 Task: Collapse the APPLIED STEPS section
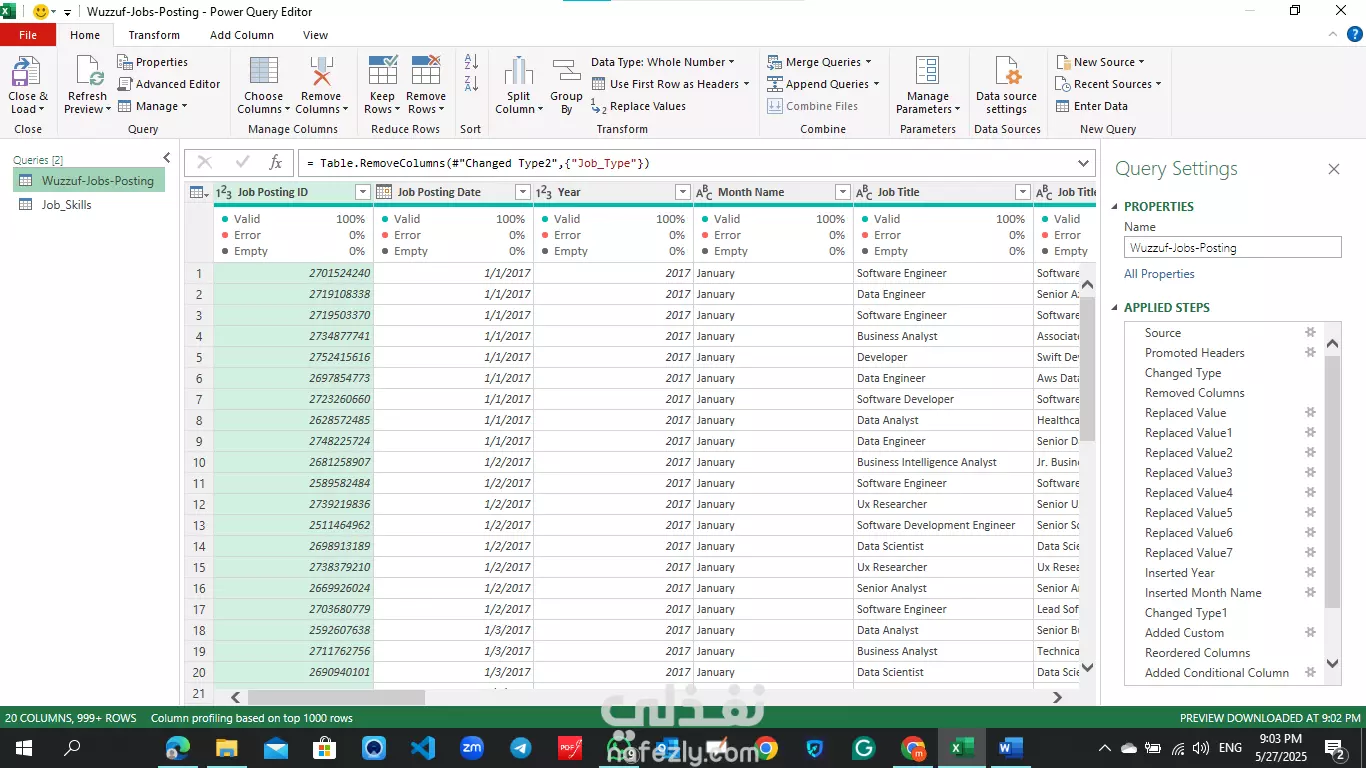(1116, 308)
